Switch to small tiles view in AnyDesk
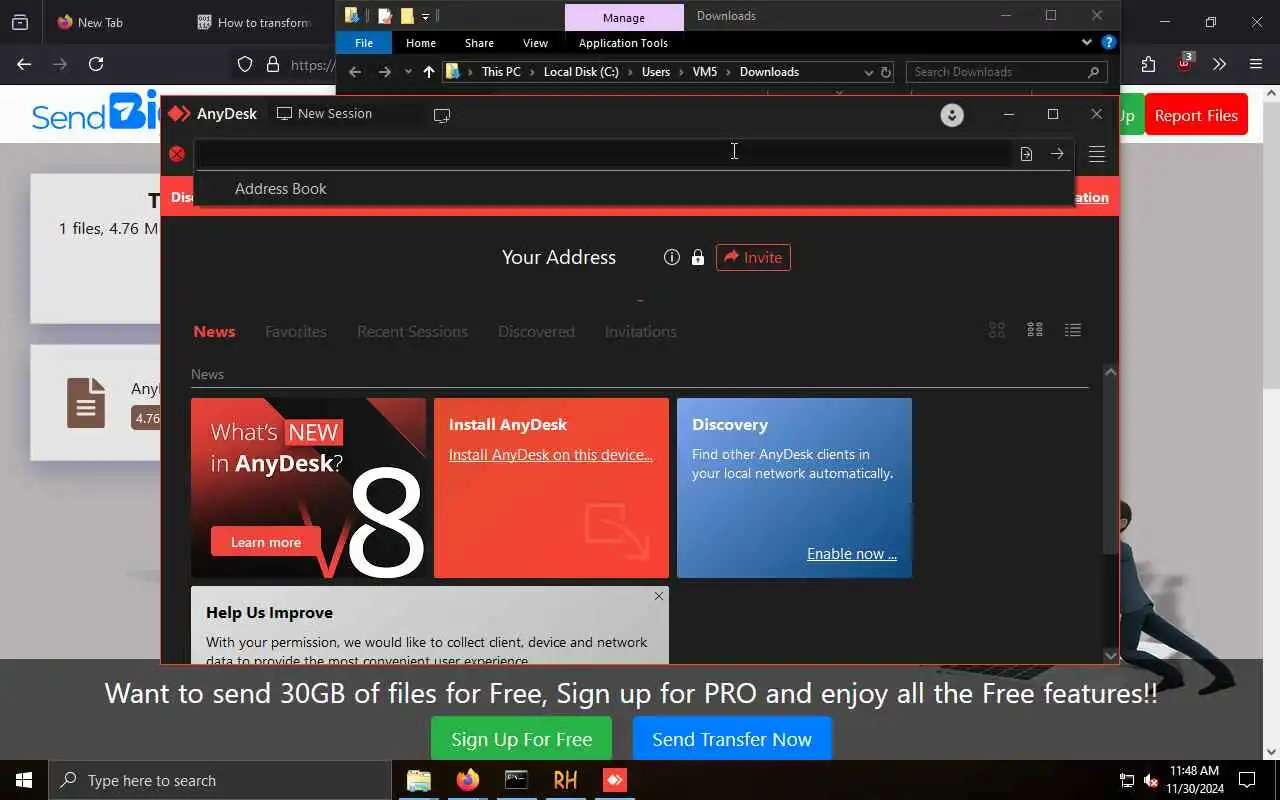This screenshot has width=1280, height=800. (x=1035, y=330)
